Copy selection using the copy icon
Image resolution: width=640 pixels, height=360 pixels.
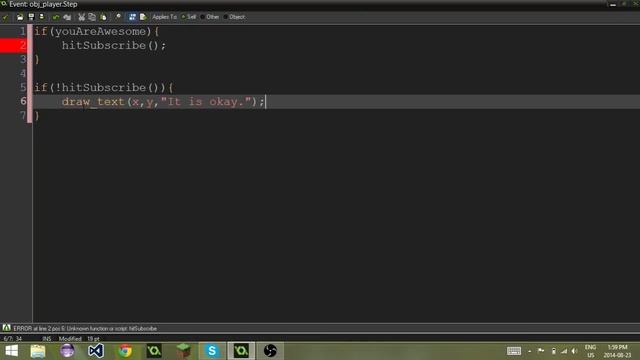92,17
